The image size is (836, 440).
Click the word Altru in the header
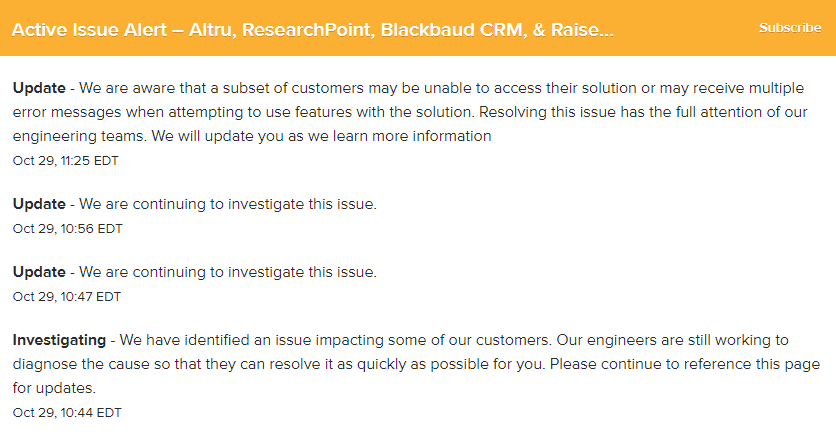212,29
